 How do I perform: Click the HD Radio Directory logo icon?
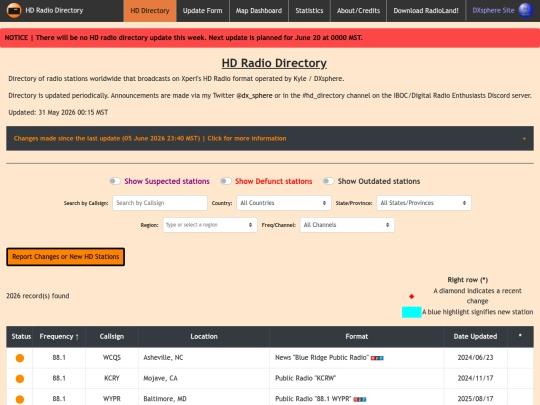coord(14,10)
